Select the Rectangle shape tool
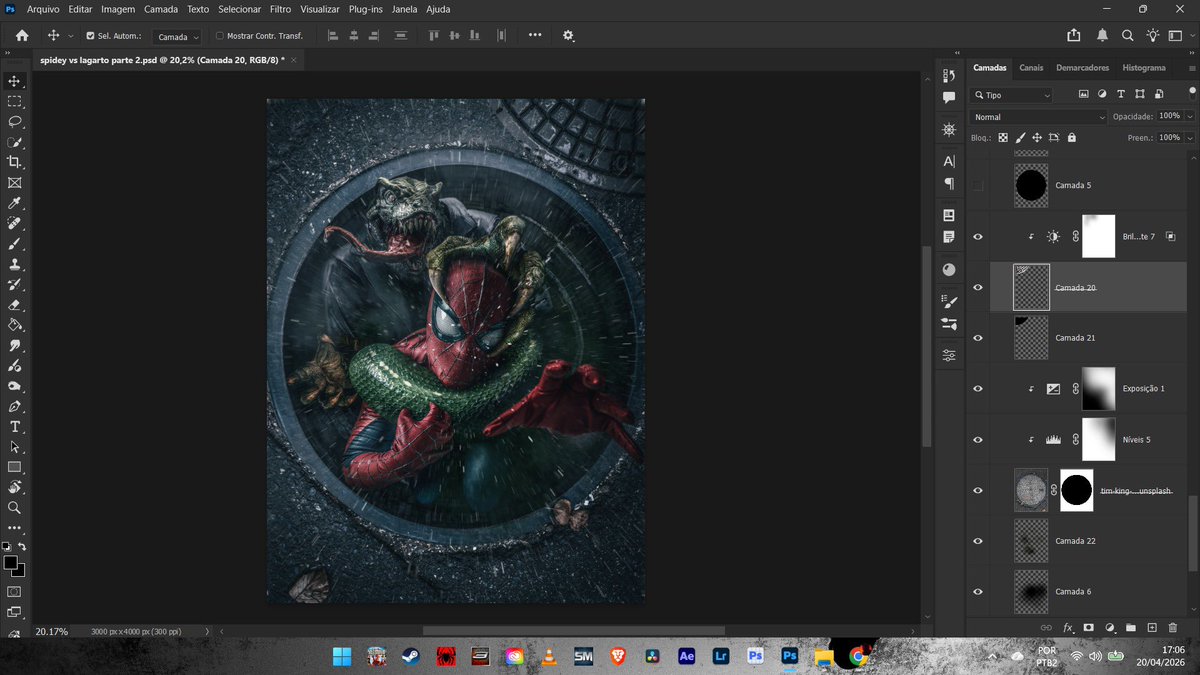This screenshot has height=675, width=1200. pos(14,467)
